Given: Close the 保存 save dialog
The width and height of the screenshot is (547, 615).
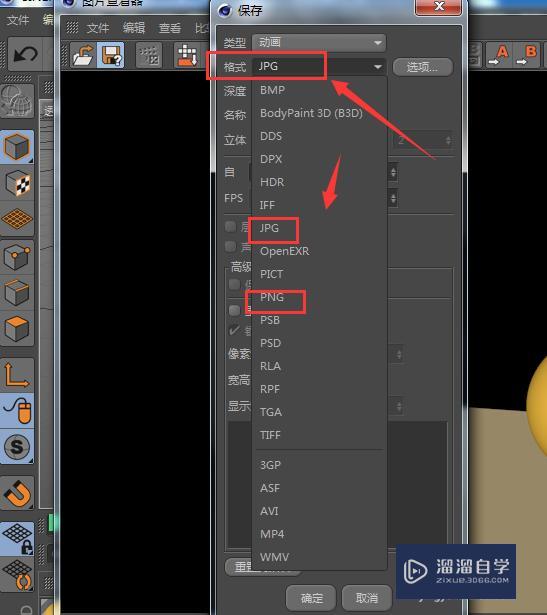Looking at the screenshot, I should pos(438,6).
